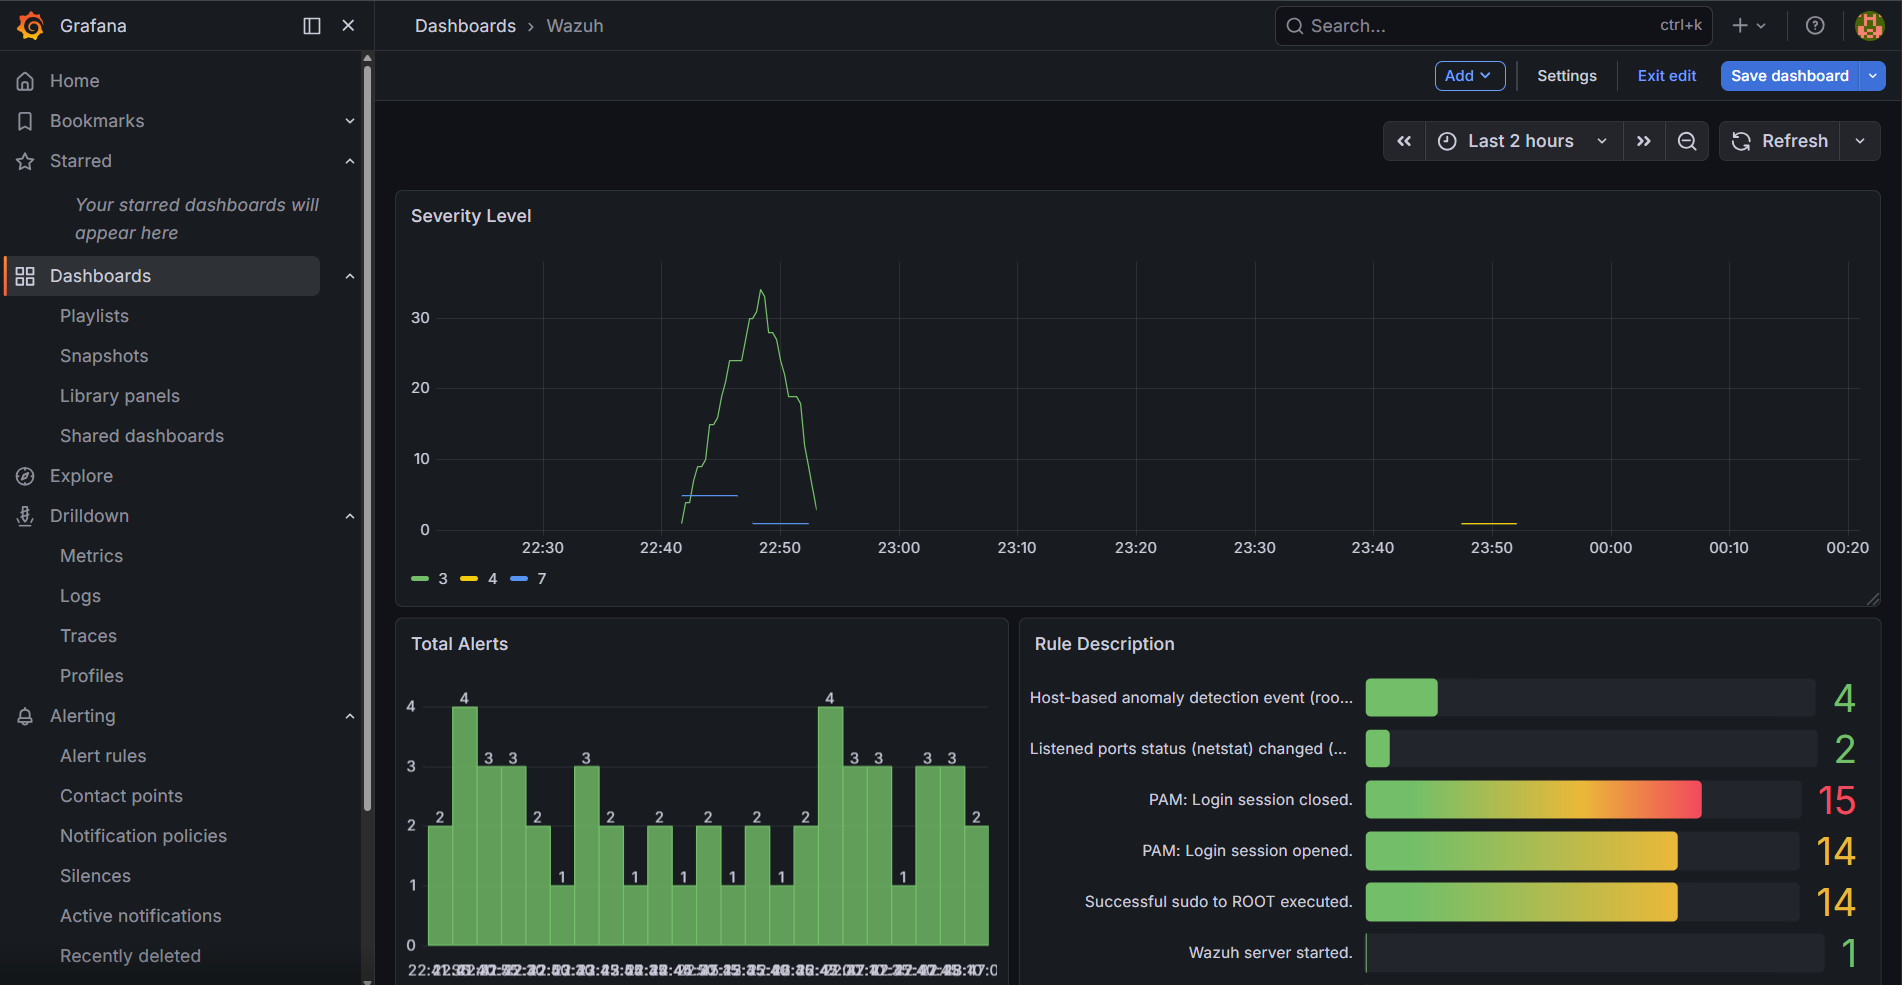Click Refresh dashboard button

[1780, 141]
